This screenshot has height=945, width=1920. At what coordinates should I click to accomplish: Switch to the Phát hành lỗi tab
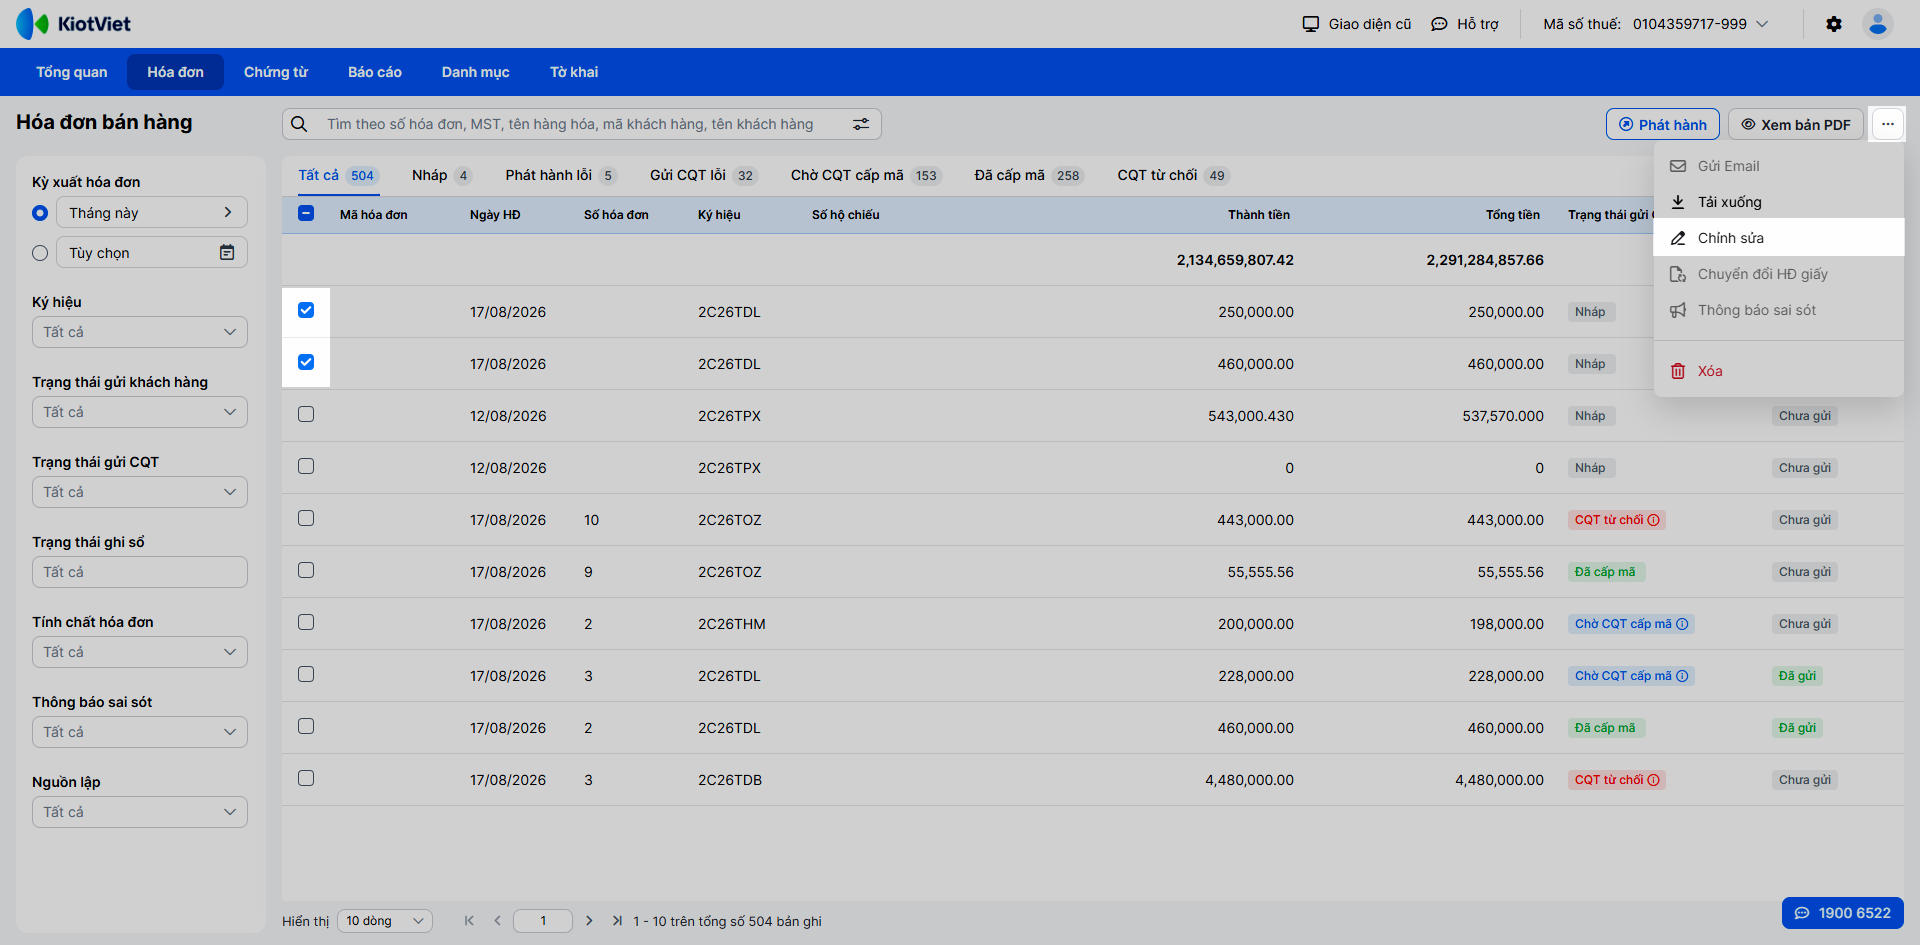pos(561,175)
